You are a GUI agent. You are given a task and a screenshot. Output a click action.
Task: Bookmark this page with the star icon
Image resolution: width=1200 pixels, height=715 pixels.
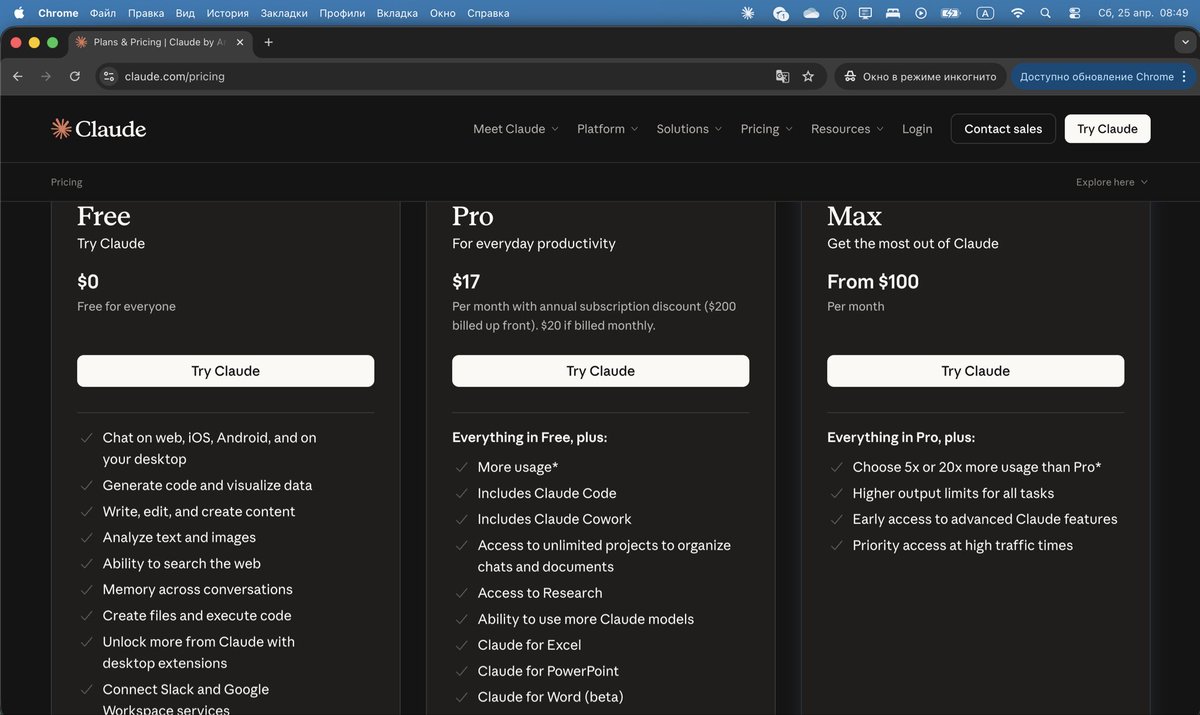pyautogui.click(x=808, y=76)
